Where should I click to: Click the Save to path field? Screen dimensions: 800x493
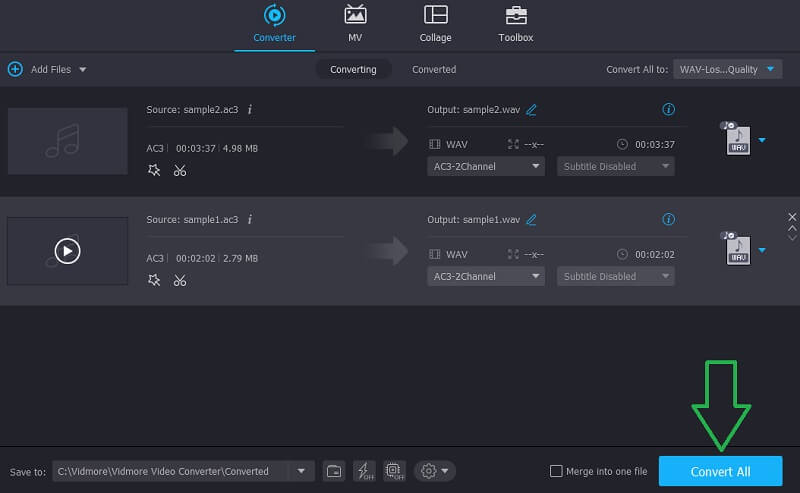click(170, 471)
